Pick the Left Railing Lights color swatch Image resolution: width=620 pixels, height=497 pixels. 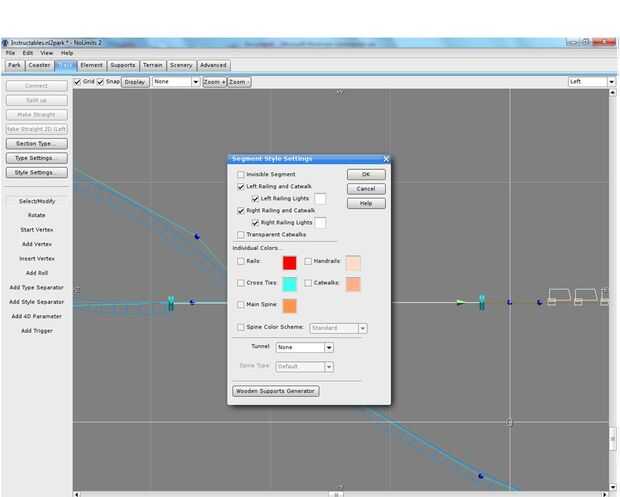pos(320,199)
